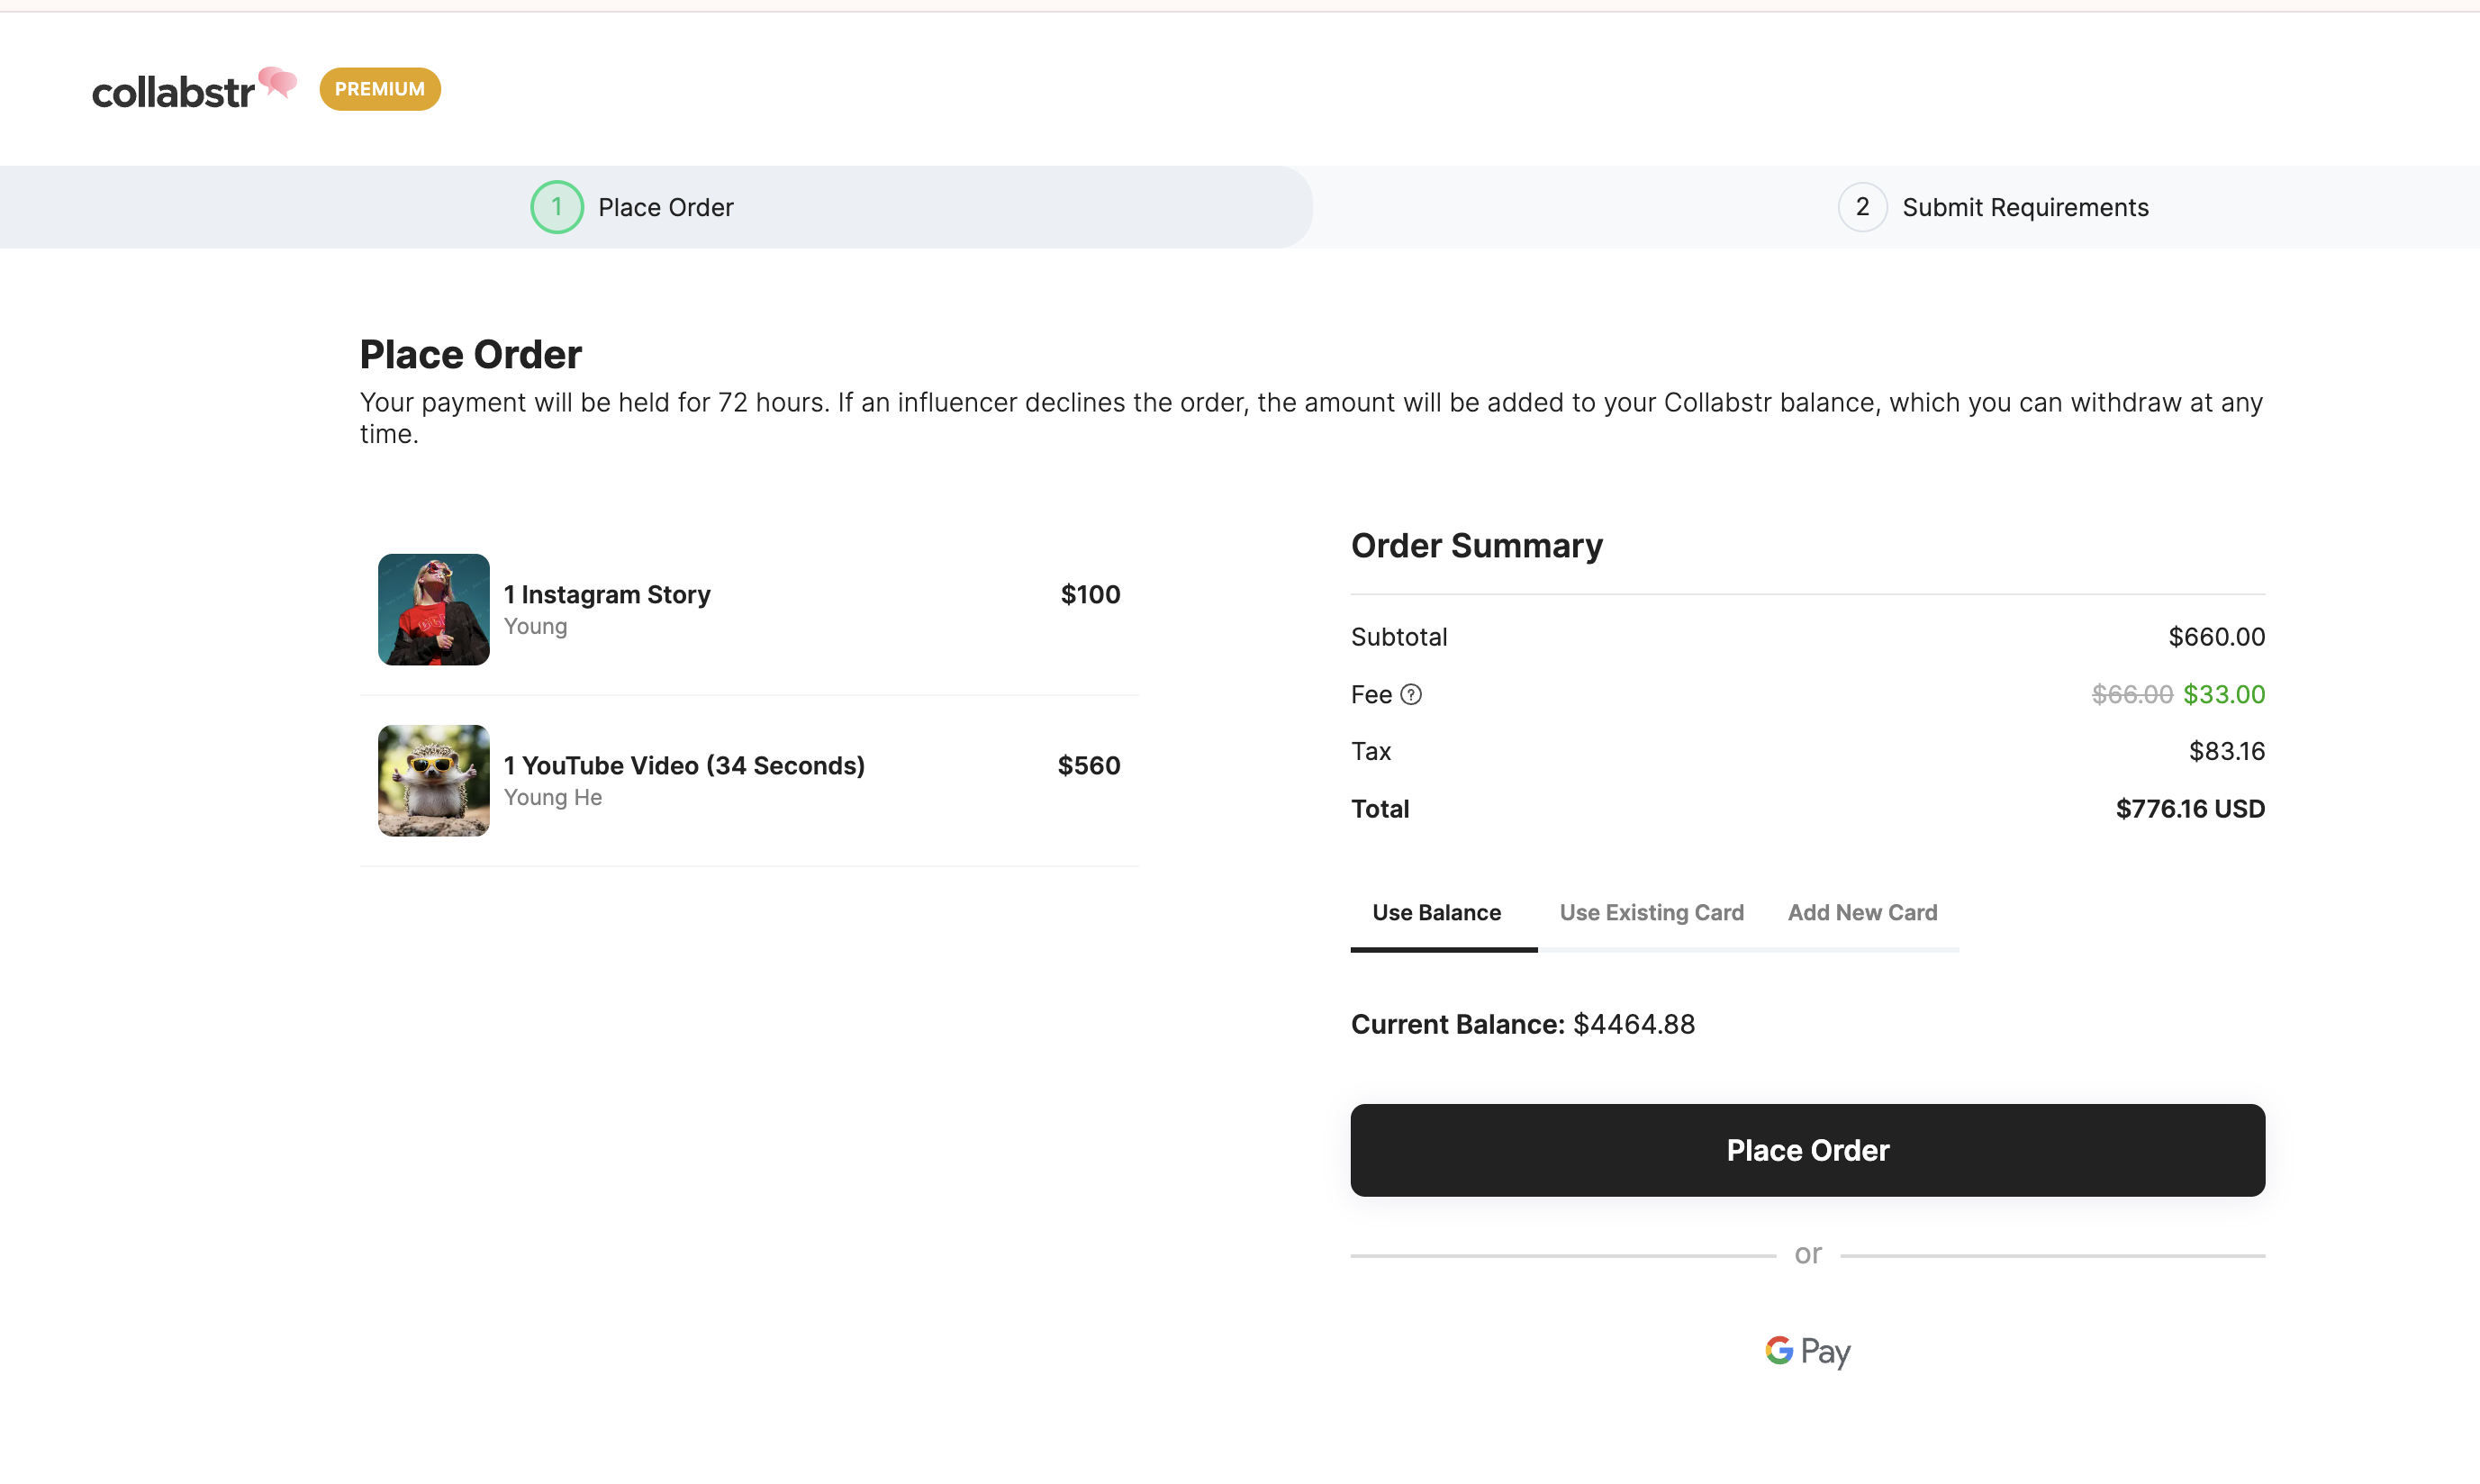Click the collabstr logo
Viewport: 2480px width, 1484px height.
click(195, 89)
